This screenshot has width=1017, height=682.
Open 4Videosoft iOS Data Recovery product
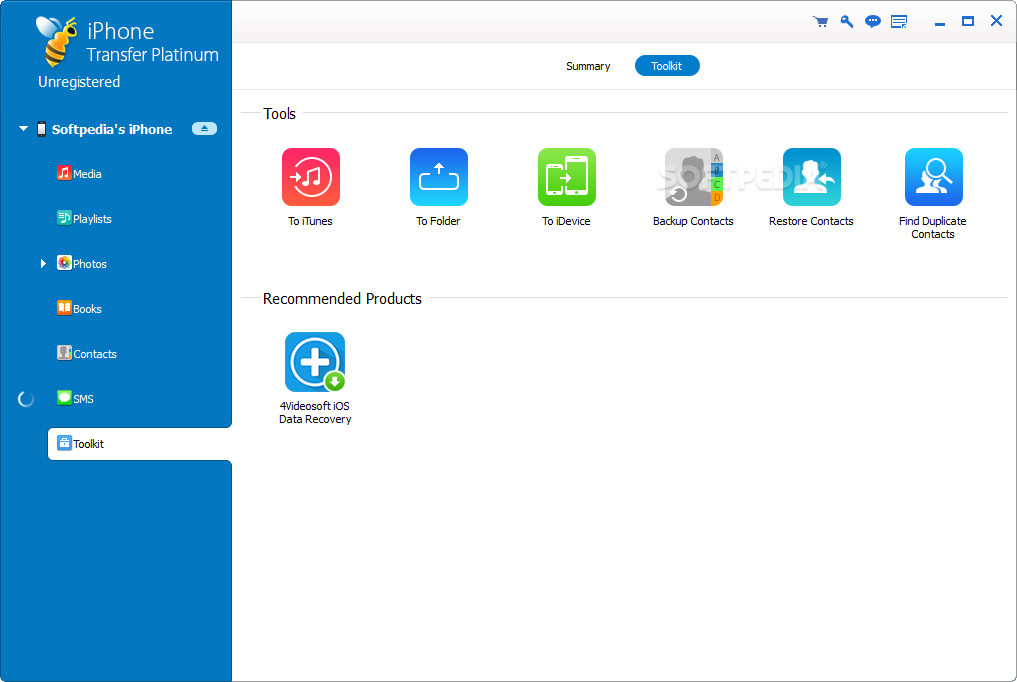click(x=315, y=362)
